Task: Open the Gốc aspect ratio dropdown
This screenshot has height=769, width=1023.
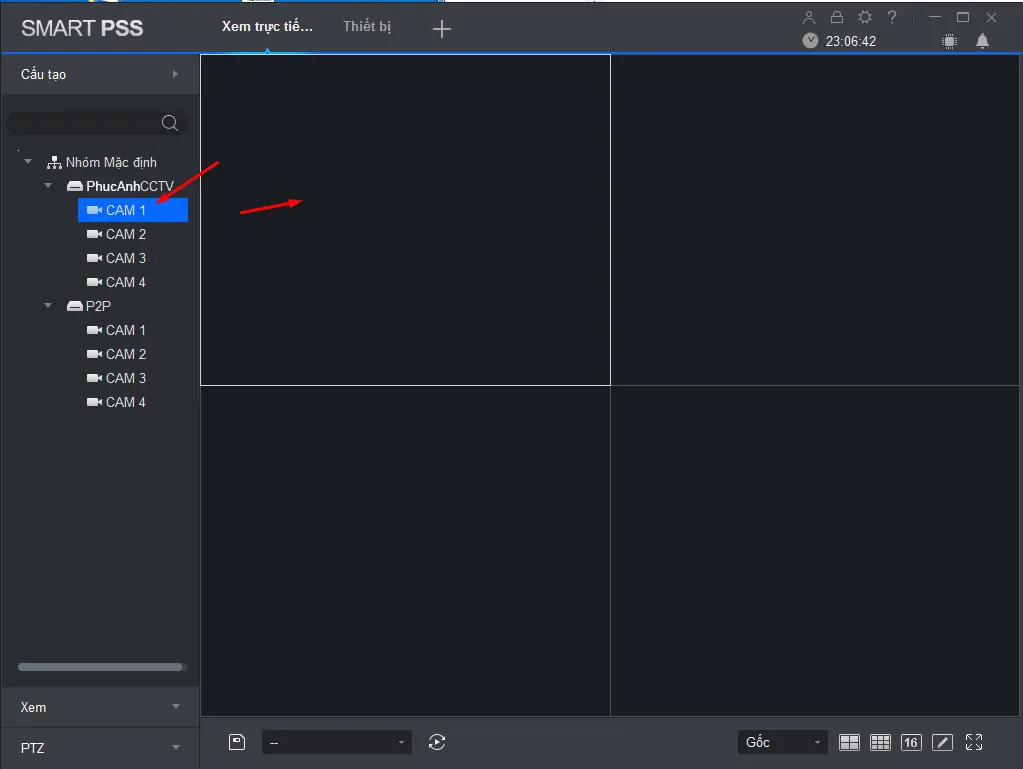Action: click(784, 742)
